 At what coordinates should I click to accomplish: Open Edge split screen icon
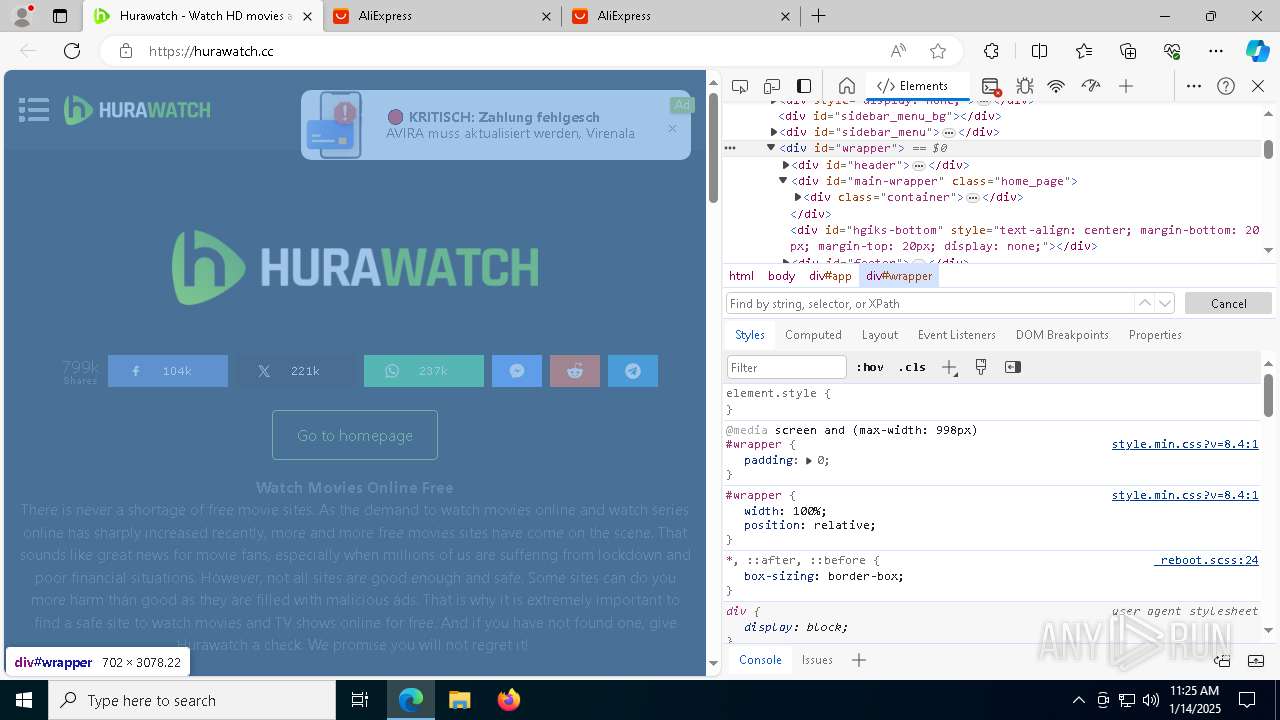[x=1039, y=51]
